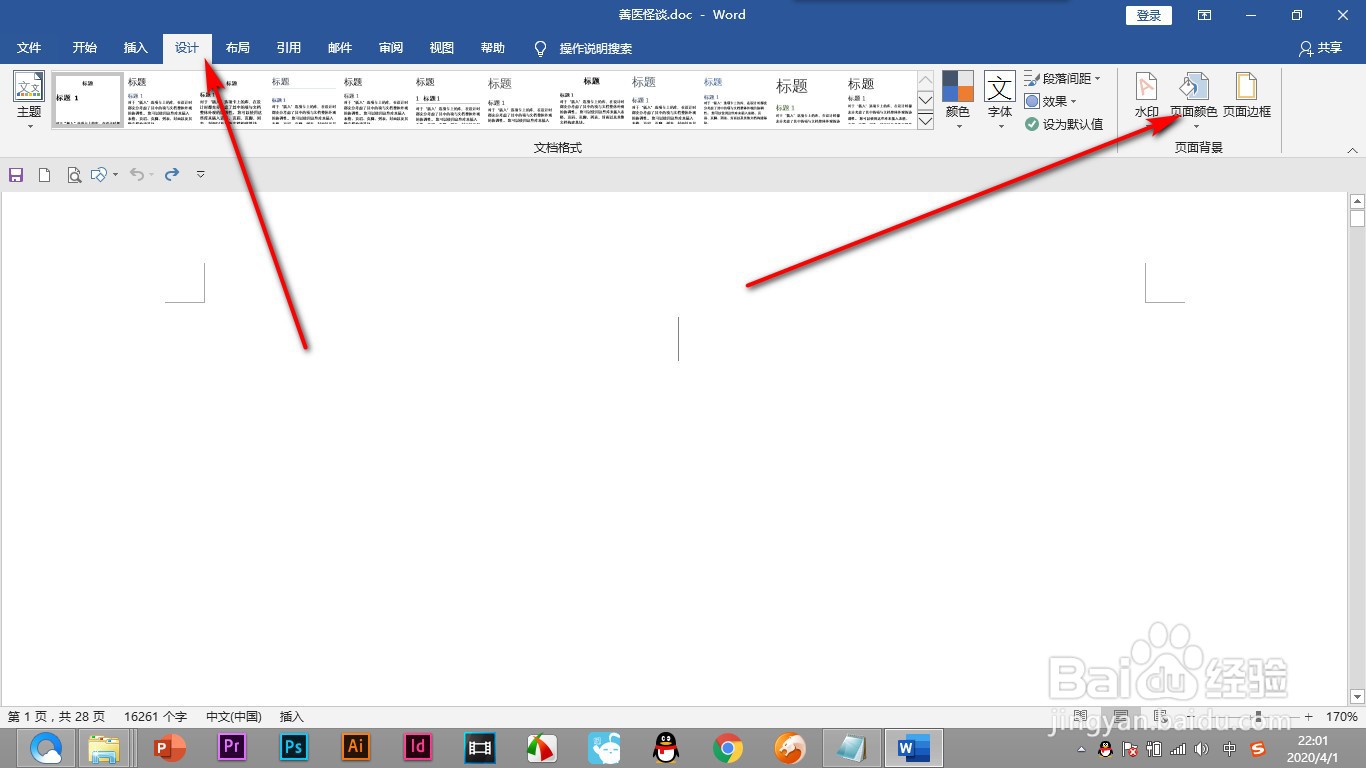The image size is (1366, 768).
Task: Switch to the Review (审阅) tab
Action: coord(391,48)
